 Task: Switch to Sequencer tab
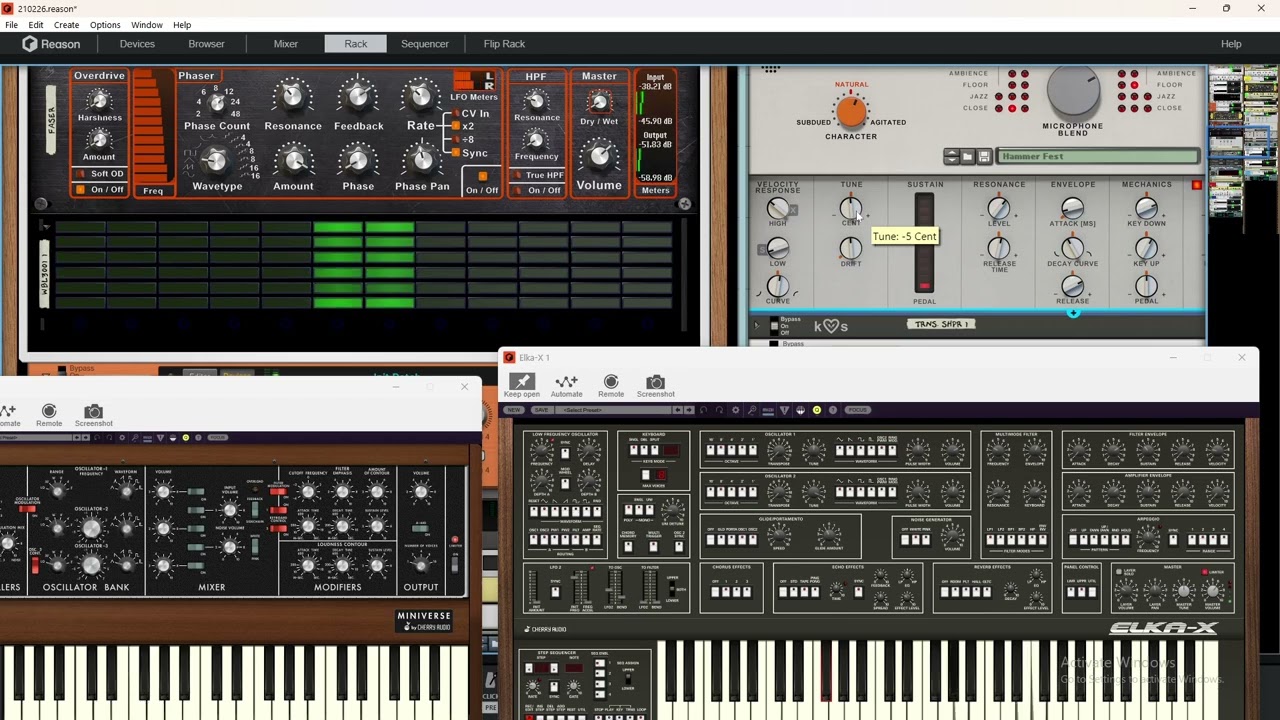coord(425,44)
